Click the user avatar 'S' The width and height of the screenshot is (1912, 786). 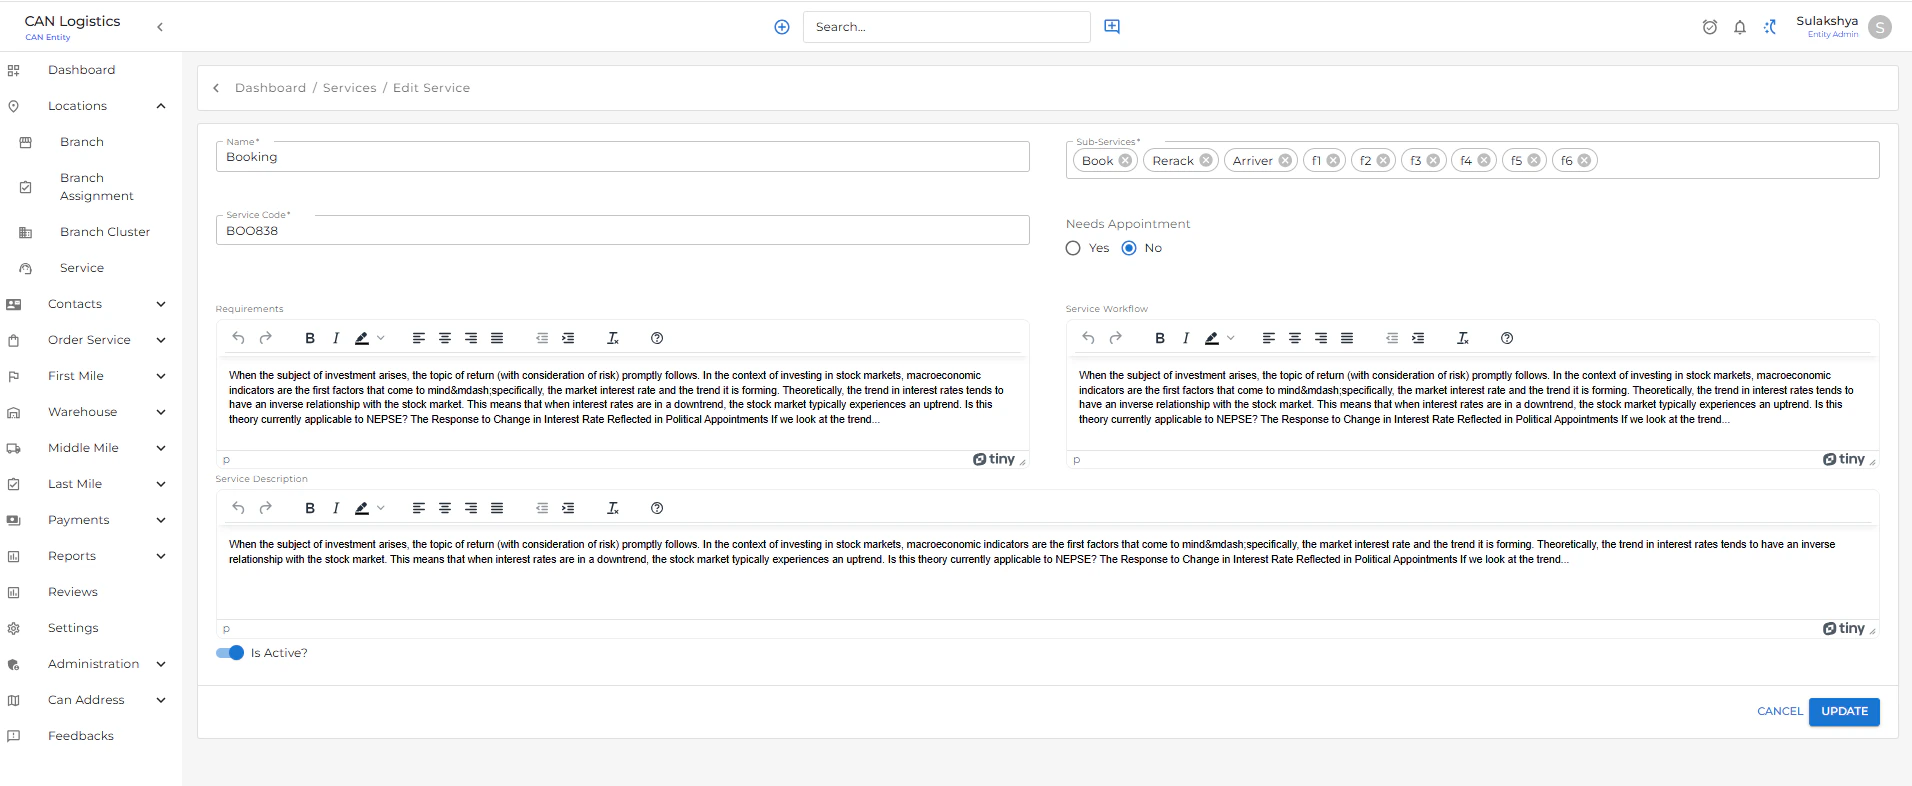click(x=1880, y=27)
